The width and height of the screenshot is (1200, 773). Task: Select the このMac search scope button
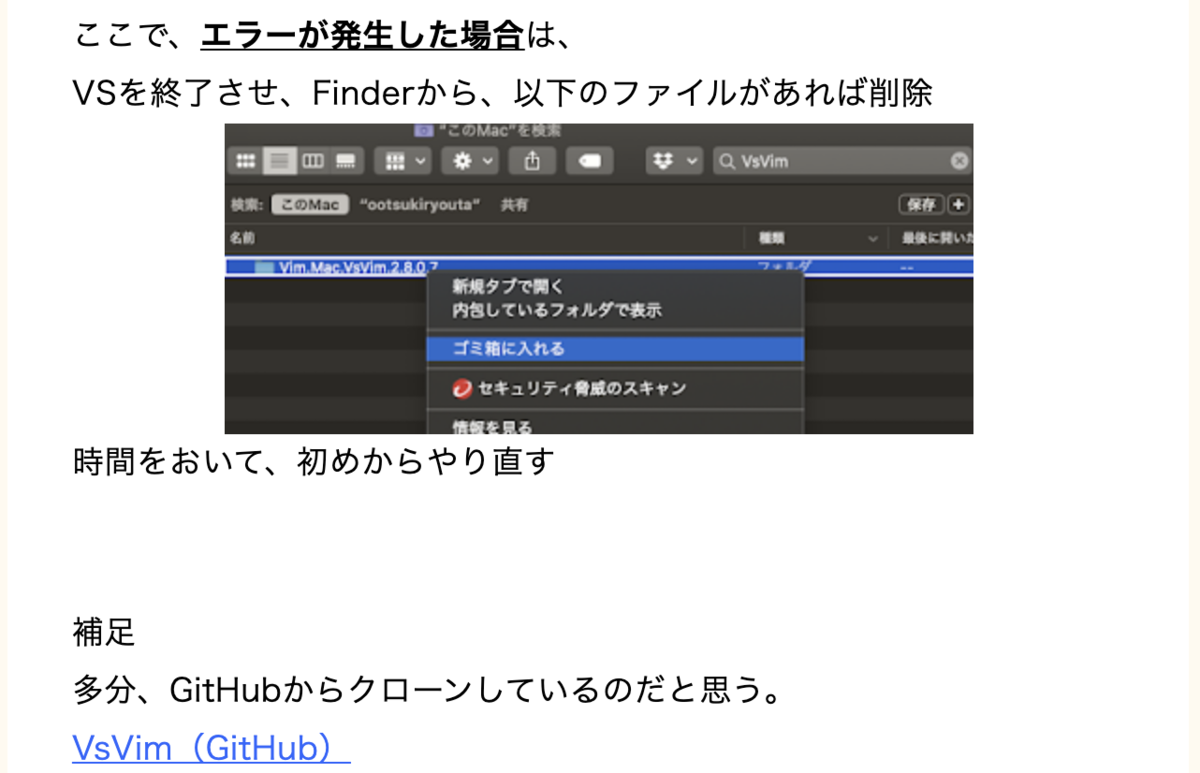pyautogui.click(x=309, y=204)
